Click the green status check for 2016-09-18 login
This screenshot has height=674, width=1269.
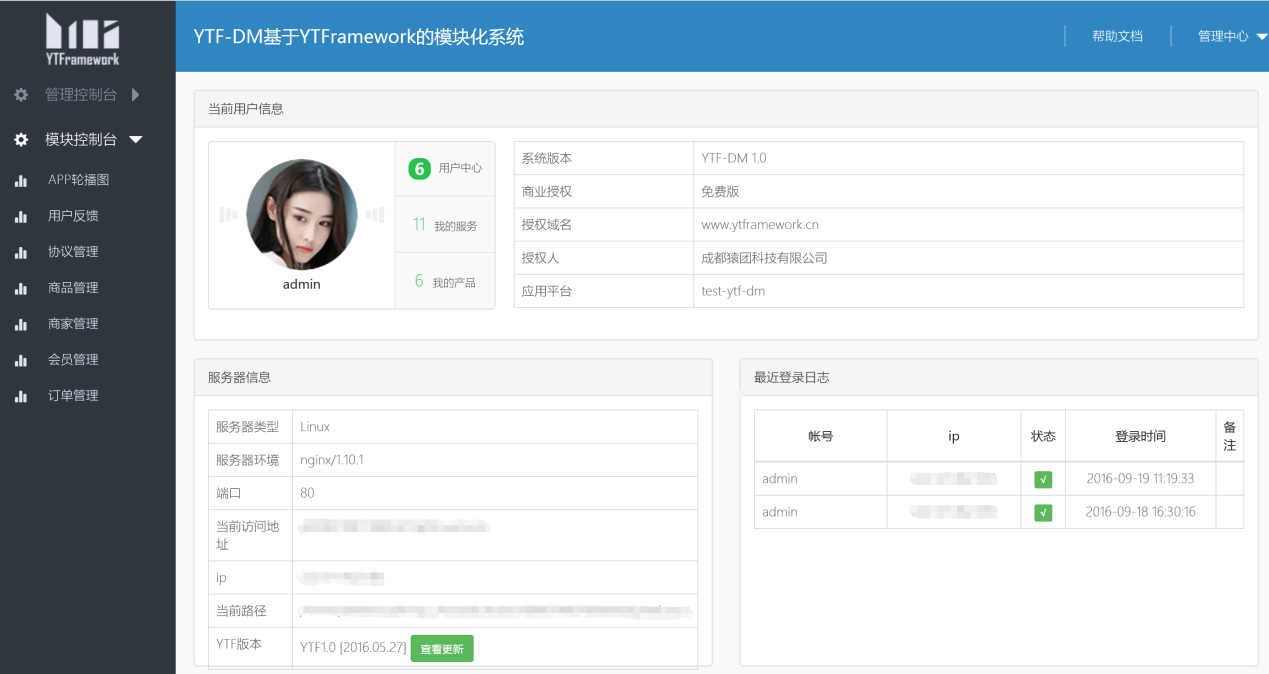(x=1043, y=513)
